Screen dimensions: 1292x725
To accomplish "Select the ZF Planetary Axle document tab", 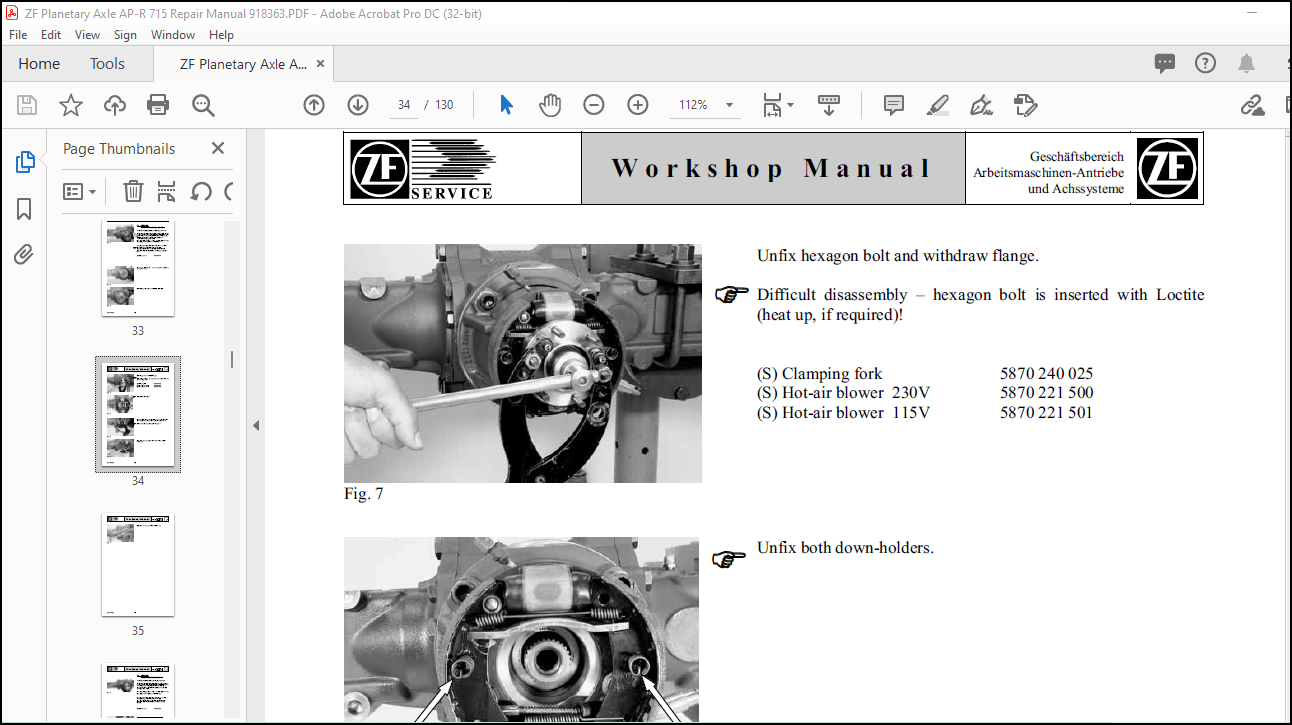I will pyautogui.click(x=243, y=64).
